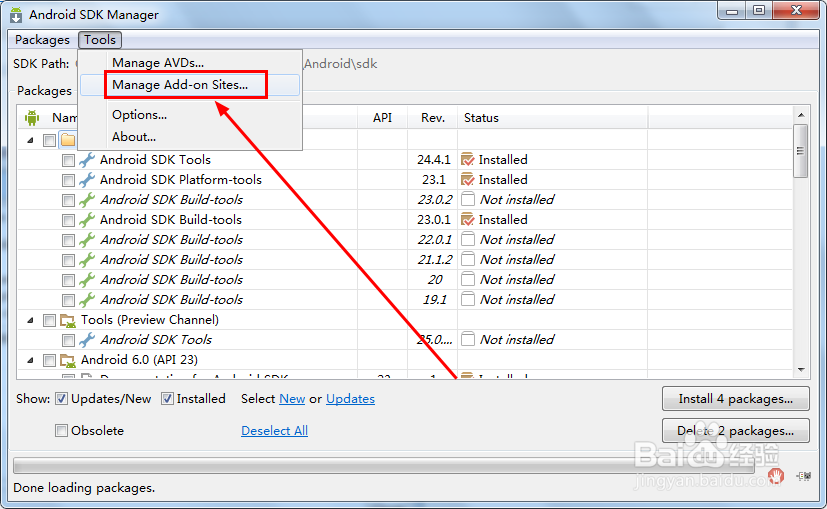This screenshot has height=509, width=827.
Task: Check Build-tools 21.1.2 row checkbox
Action: 68,261
